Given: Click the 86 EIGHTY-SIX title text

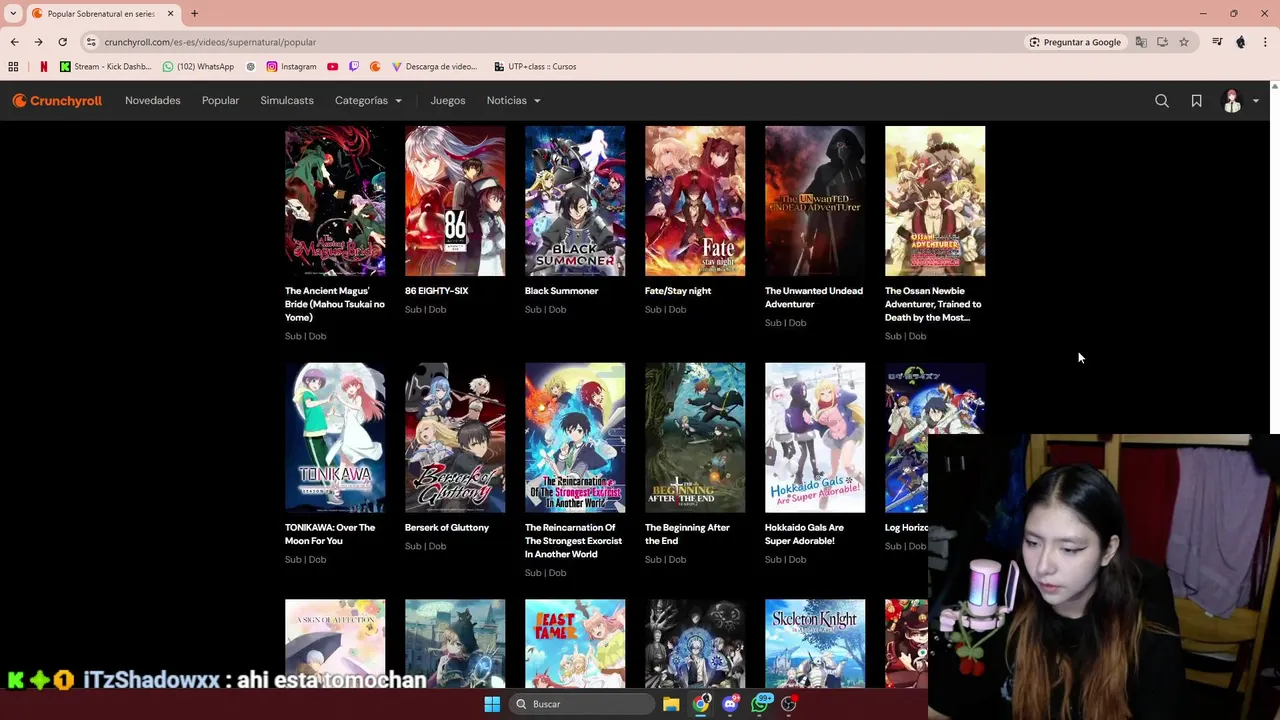Looking at the screenshot, I should point(436,291).
